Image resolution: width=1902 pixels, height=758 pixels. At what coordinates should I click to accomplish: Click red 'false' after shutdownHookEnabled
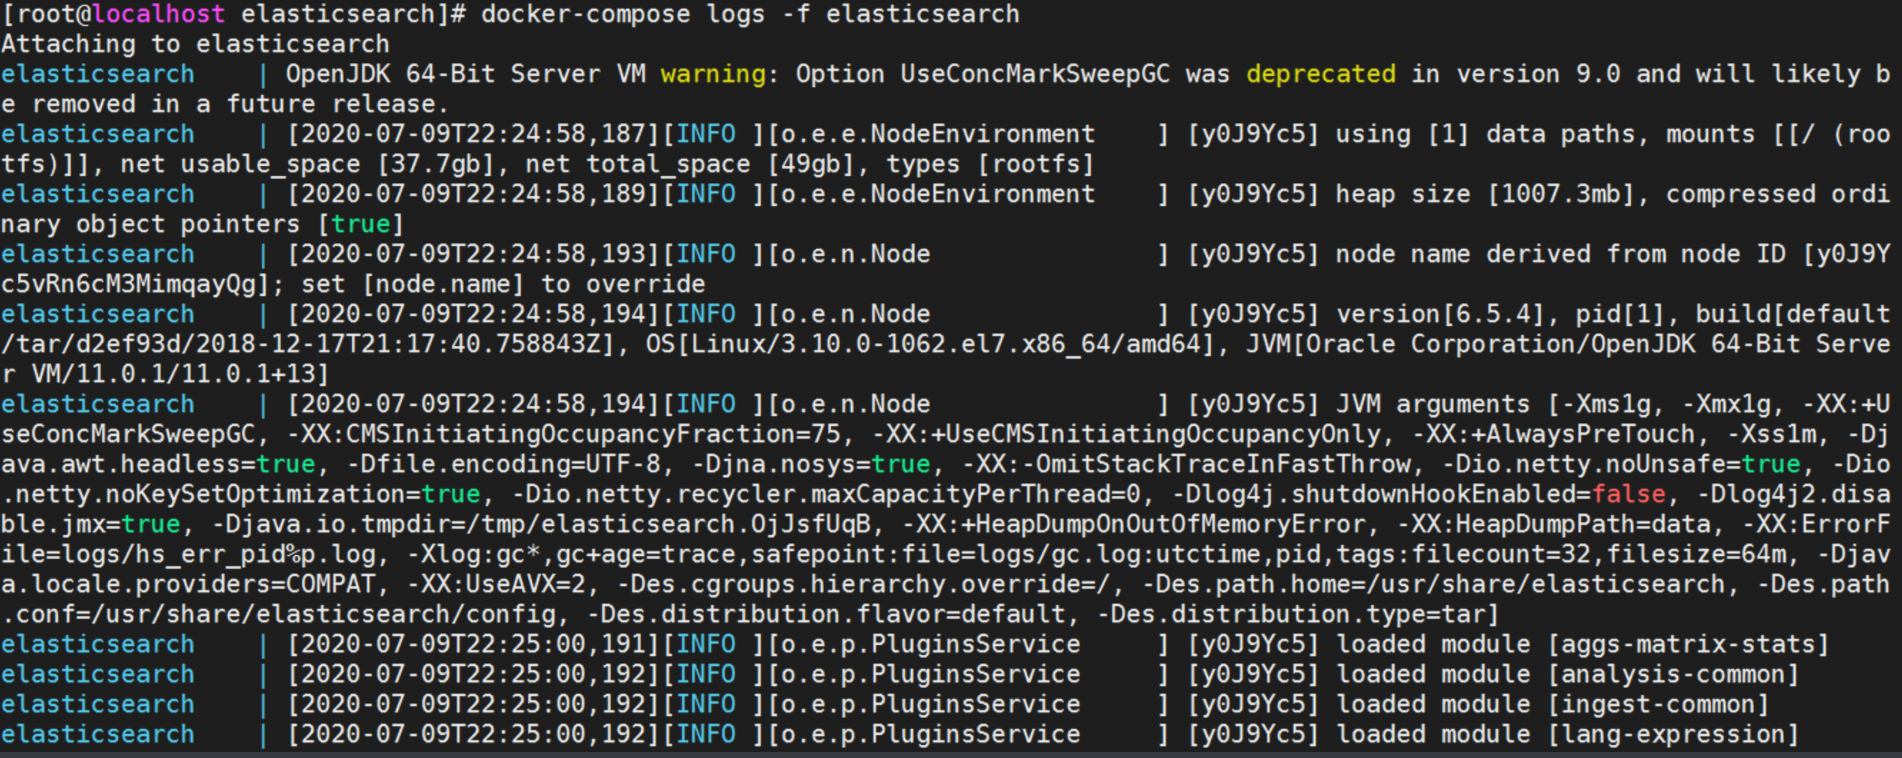[x=1628, y=494]
